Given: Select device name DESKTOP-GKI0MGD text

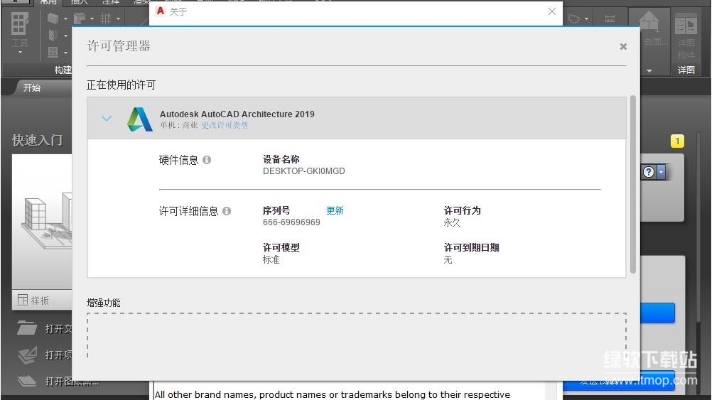Looking at the screenshot, I should [304, 171].
